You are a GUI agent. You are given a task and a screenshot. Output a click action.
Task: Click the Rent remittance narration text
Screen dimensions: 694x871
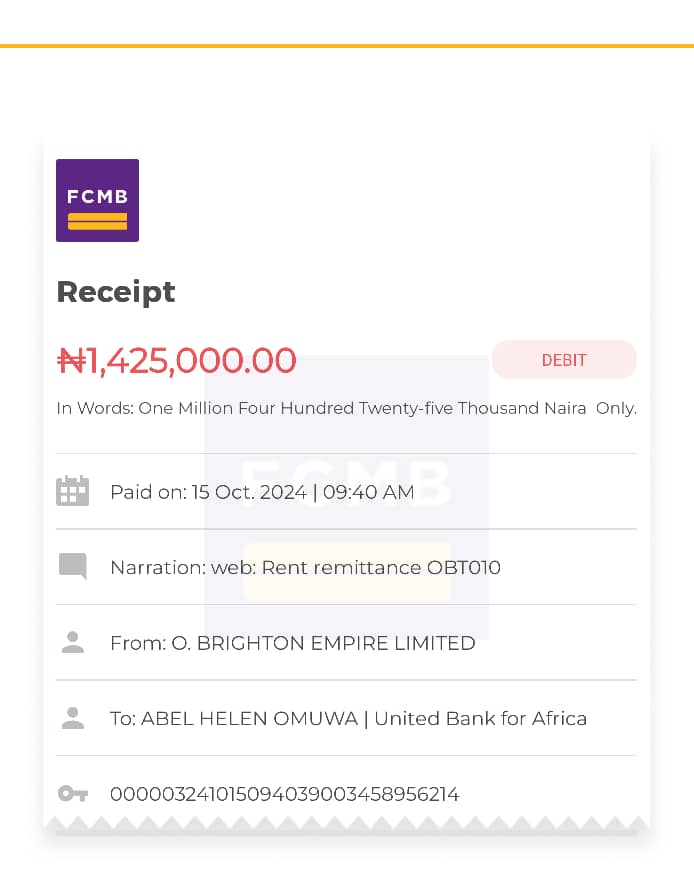pos(342,568)
